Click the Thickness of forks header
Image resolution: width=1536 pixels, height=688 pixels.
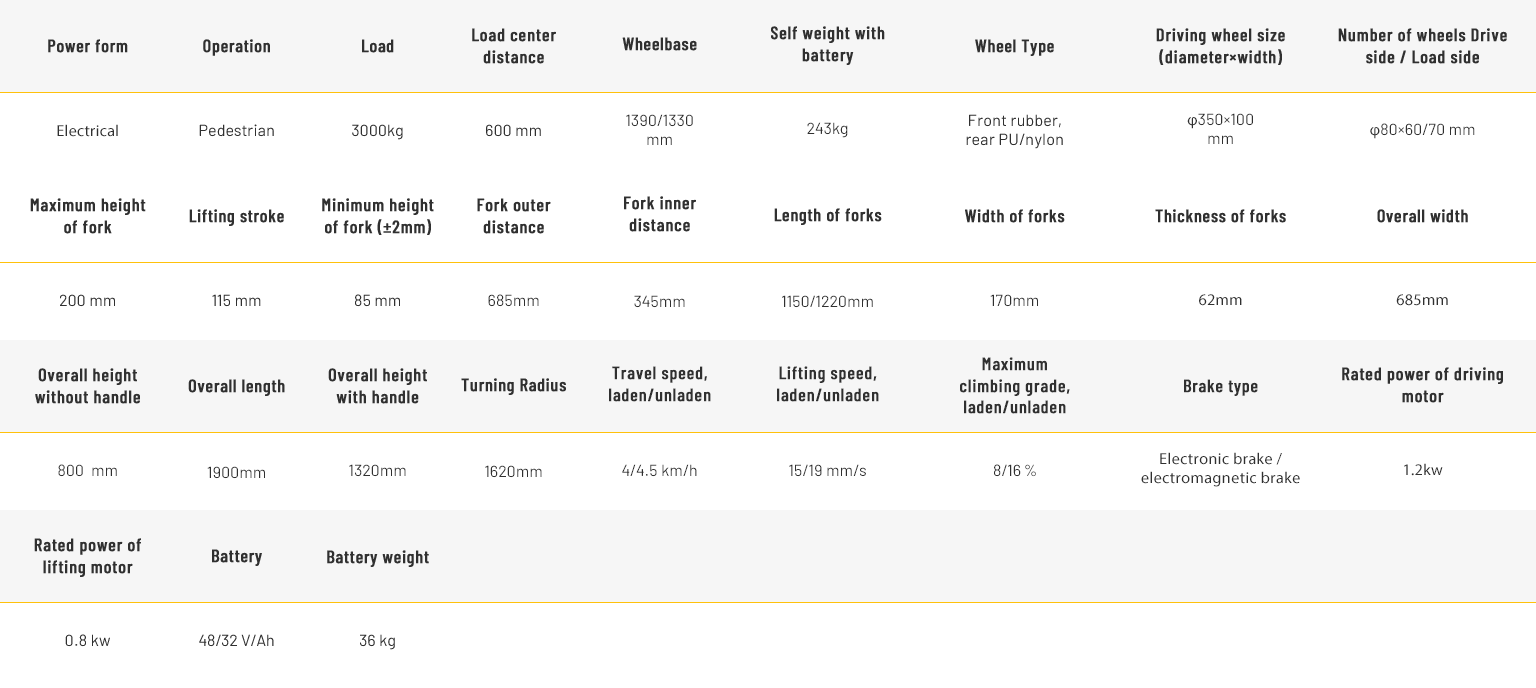pyautogui.click(x=1220, y=216)
